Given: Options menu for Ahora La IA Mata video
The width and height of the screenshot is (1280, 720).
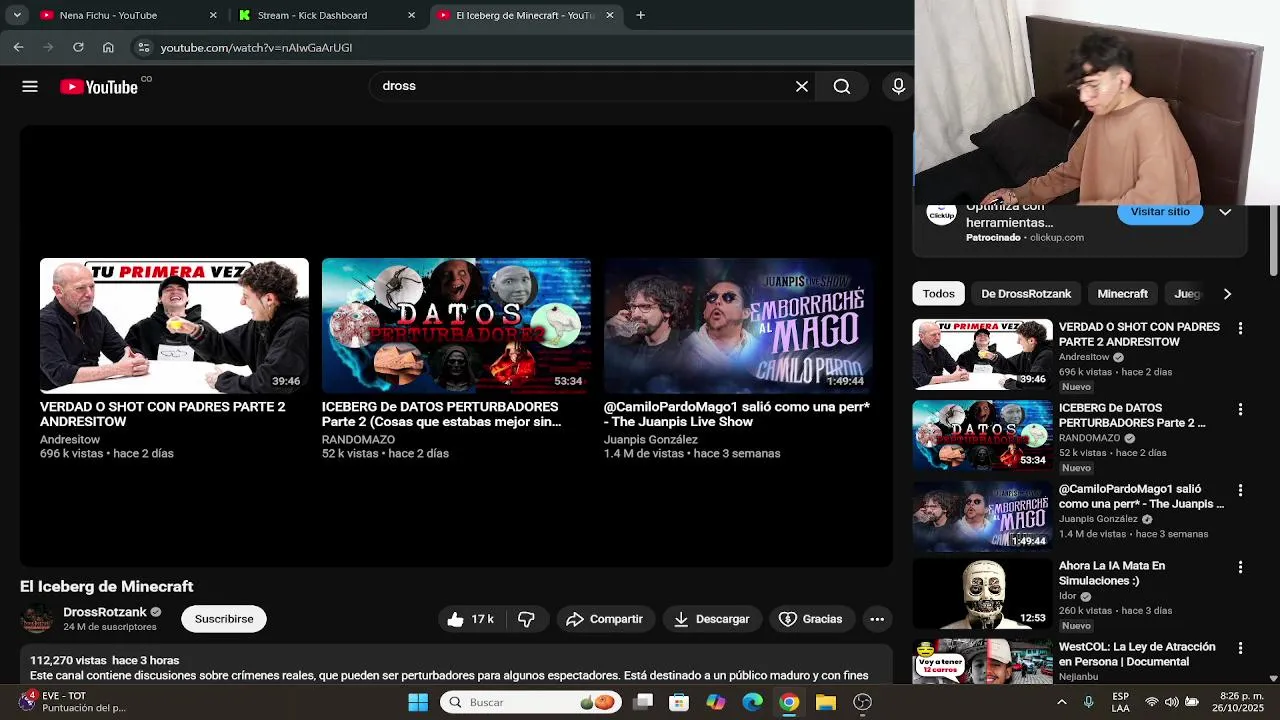Looking at the screenshot, I should click(x=1240, y=567).
